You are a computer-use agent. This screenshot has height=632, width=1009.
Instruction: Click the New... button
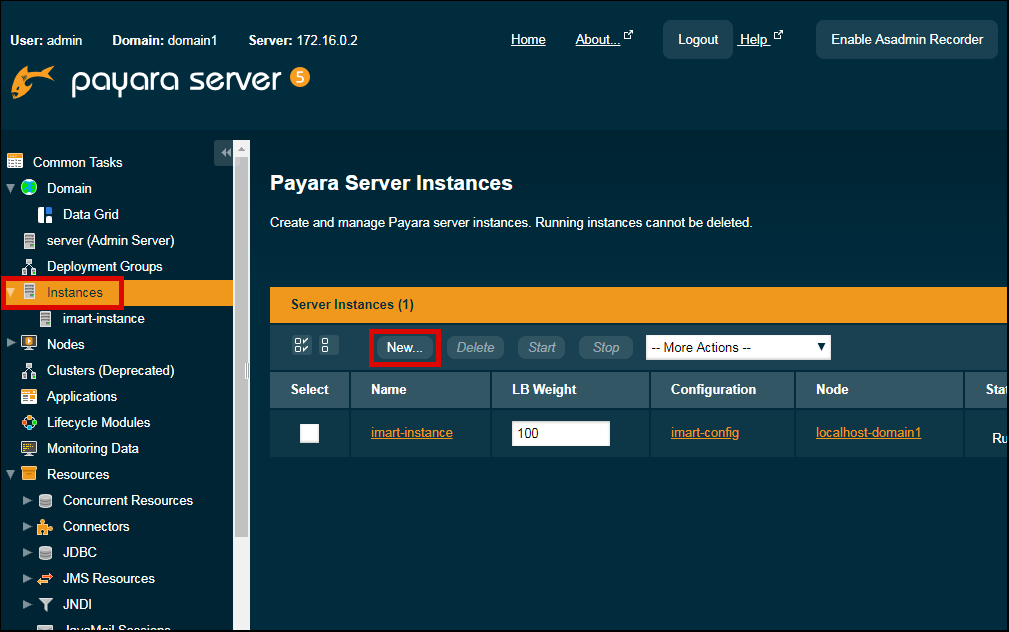(405, 348)
